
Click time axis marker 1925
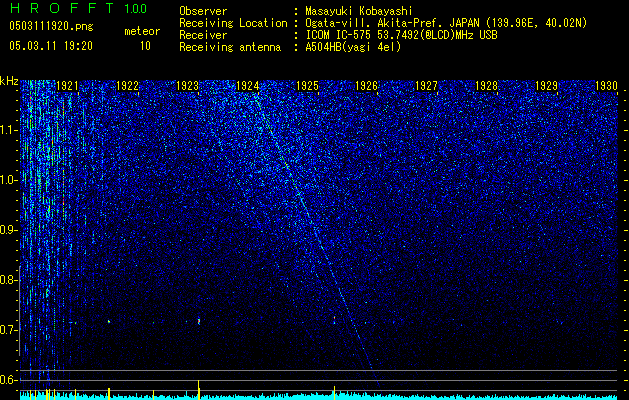tap(307, 85)
